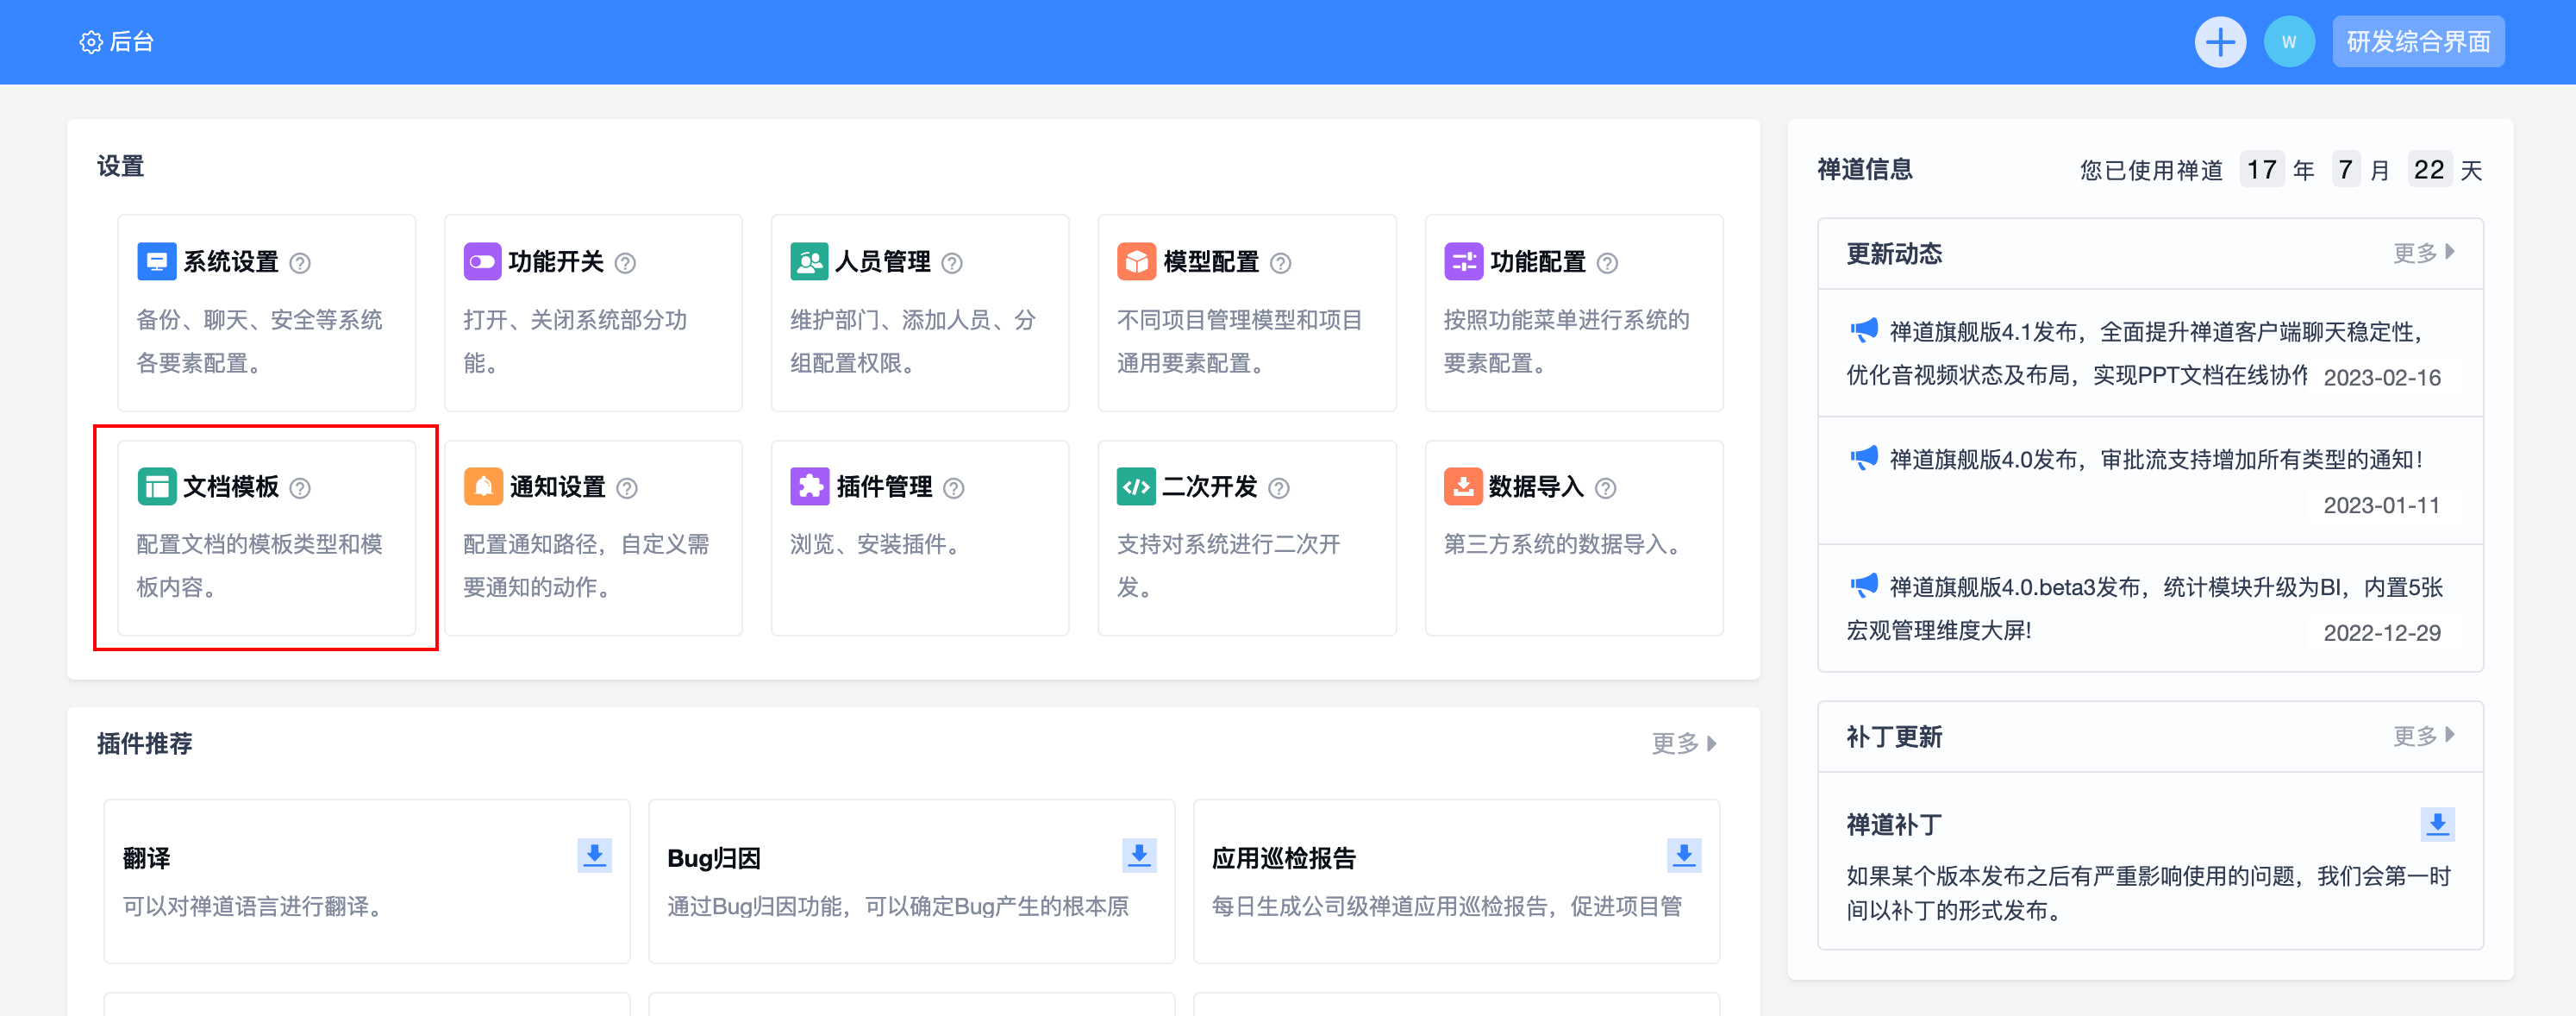Click the plus quick-create button
Screen dimensions: 2576x1016
(x=2219, y=42)
